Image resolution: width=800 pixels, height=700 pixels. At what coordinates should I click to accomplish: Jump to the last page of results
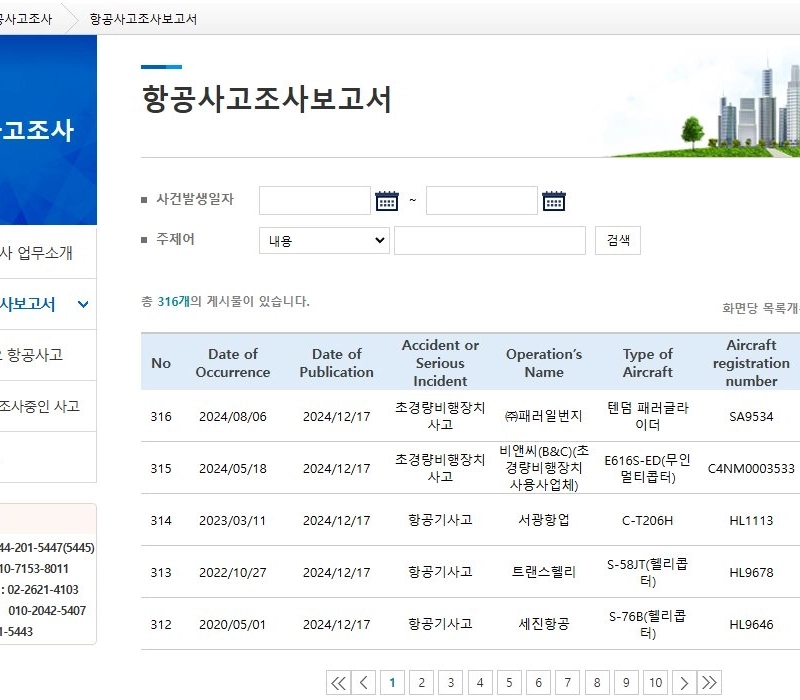click(x=709, y=683)
